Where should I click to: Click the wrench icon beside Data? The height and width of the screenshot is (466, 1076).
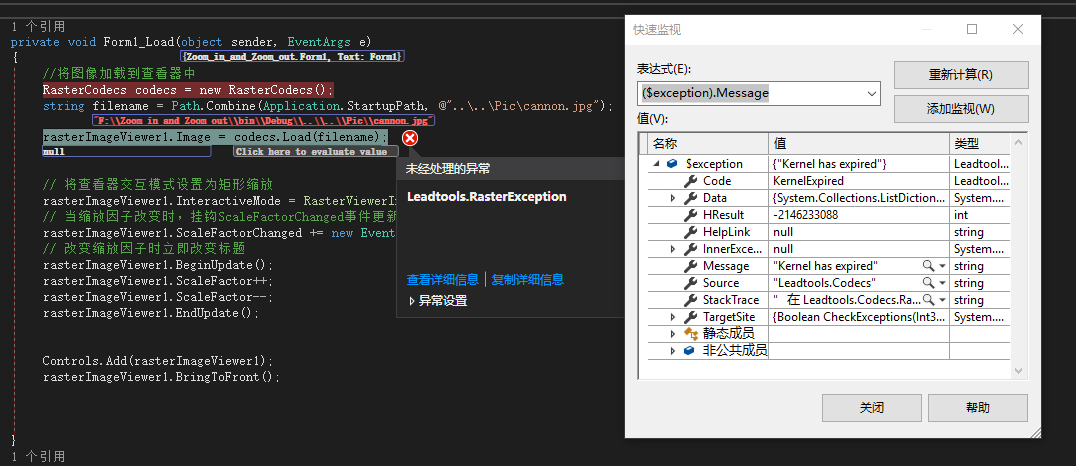691,198
